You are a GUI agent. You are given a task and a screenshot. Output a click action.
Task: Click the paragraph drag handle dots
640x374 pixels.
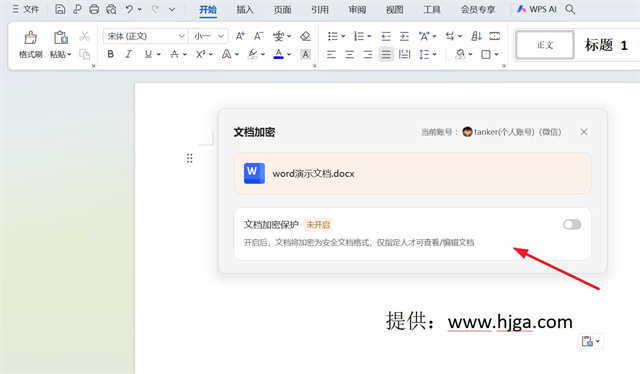tap(189, 158)
